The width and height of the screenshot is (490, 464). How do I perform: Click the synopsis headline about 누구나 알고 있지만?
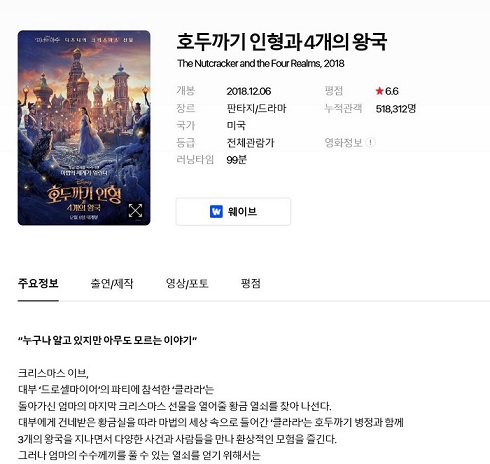pos(107,340)
